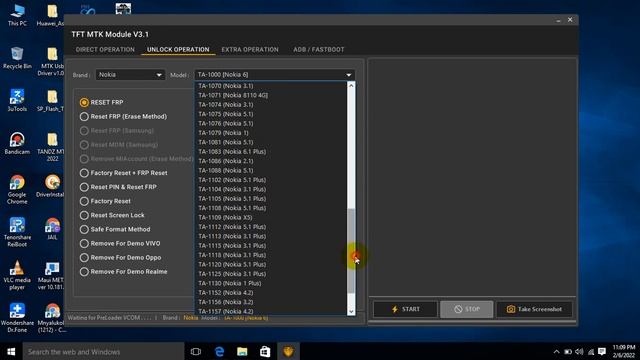The width and height of the screenshot is (640, 360).
Task: Launch Tenorshare ReiBoot shortcut
Action: [17, 232]
